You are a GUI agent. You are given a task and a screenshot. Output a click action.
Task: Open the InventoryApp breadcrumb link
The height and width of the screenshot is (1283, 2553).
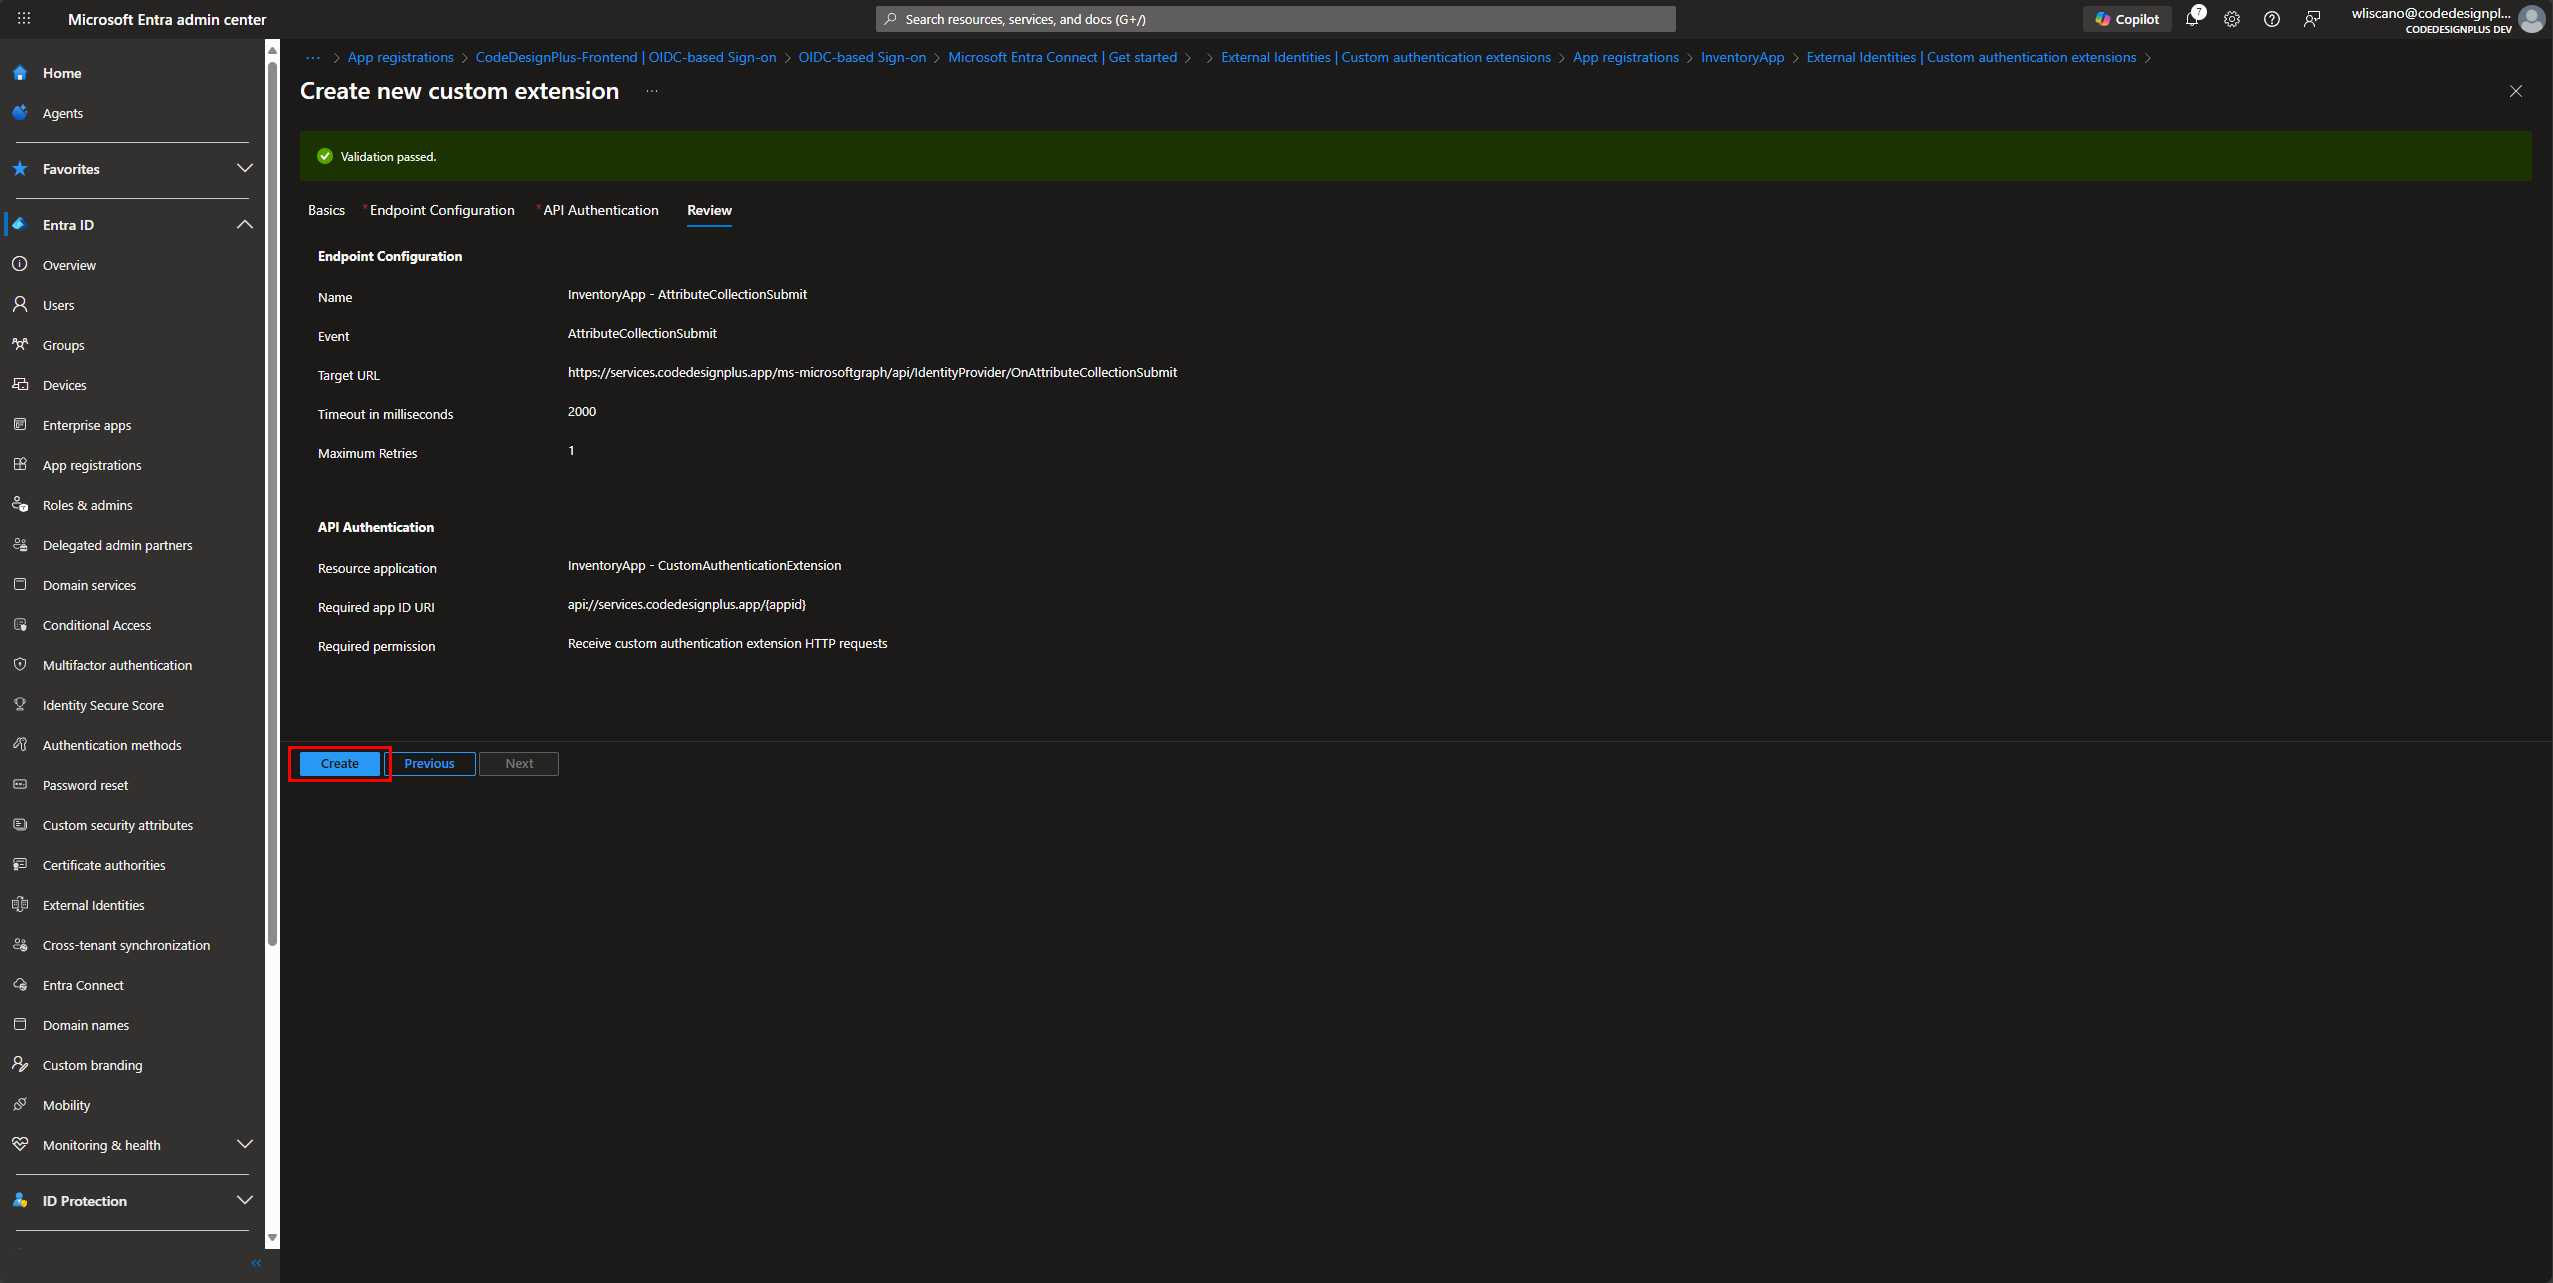pos(1742,57)
